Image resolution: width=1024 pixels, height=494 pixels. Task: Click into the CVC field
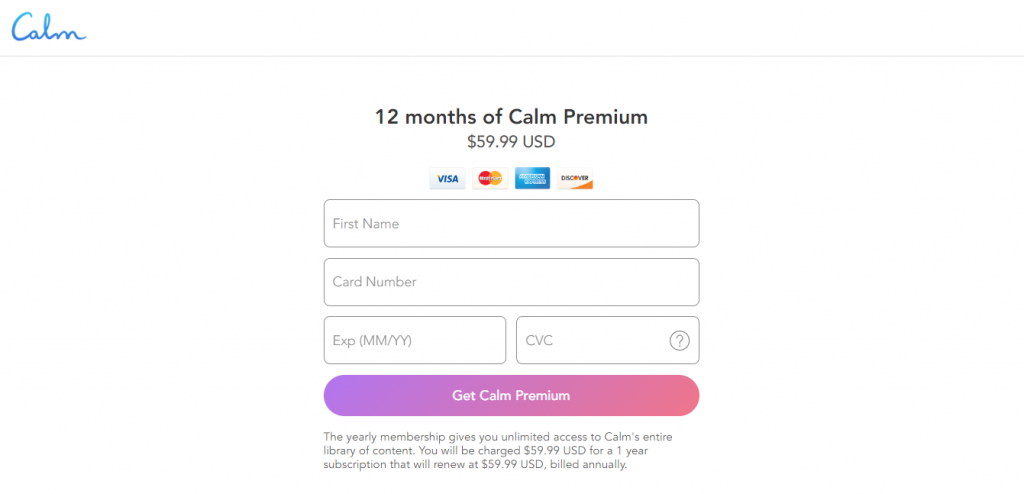click(x=607, y=340)
